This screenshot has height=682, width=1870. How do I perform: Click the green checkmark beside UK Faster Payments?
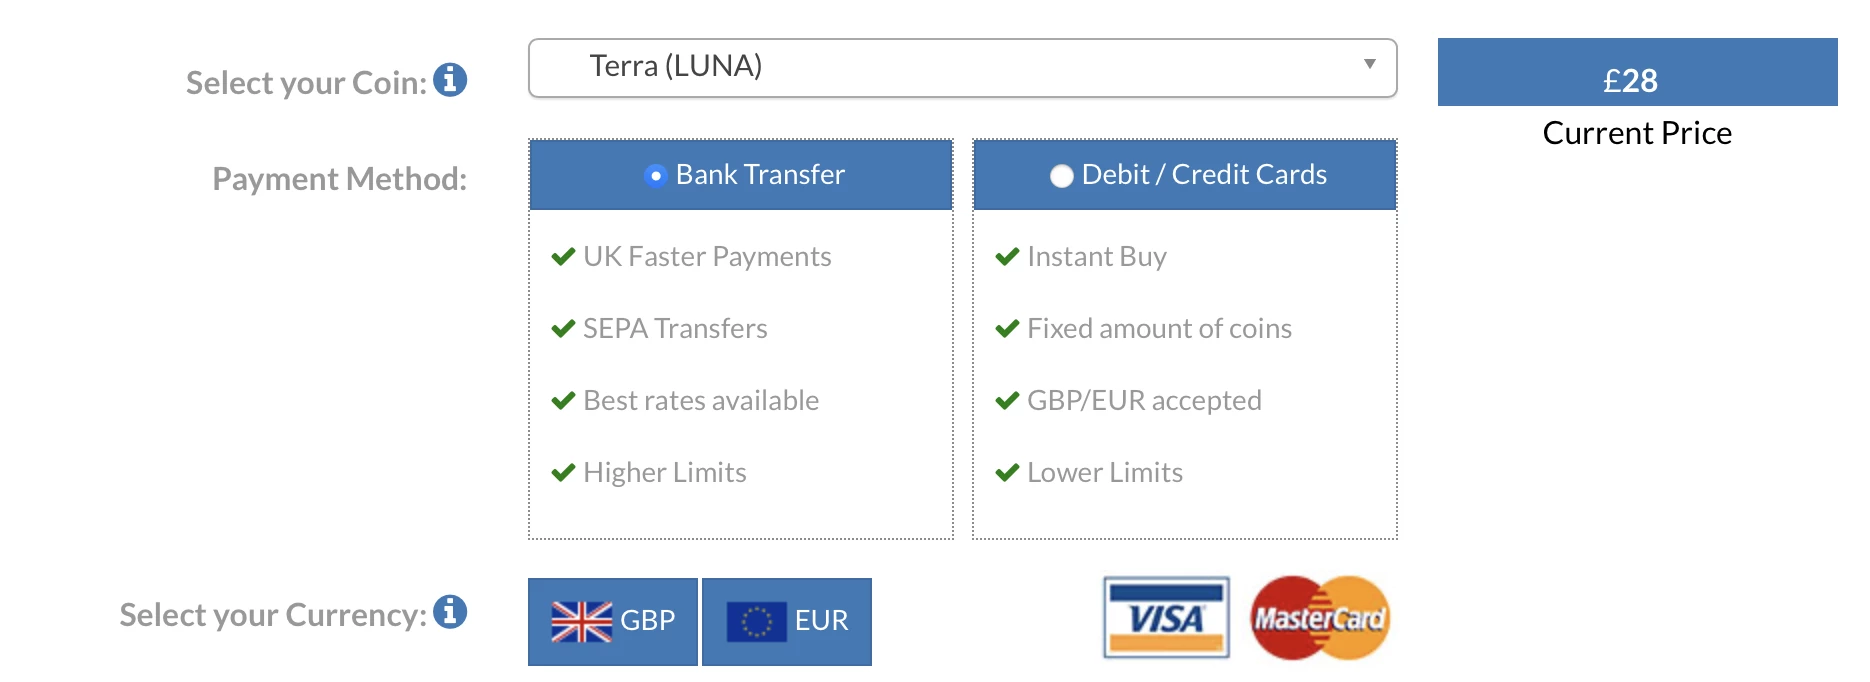point(563,257)
